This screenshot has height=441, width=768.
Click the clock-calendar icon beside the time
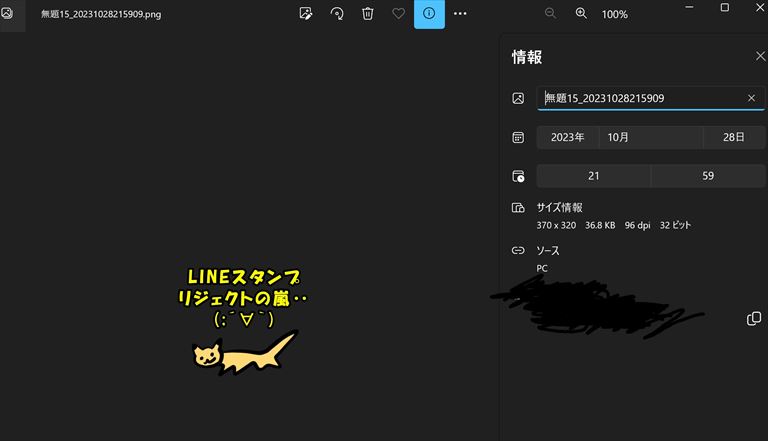[x=518, y=176]
